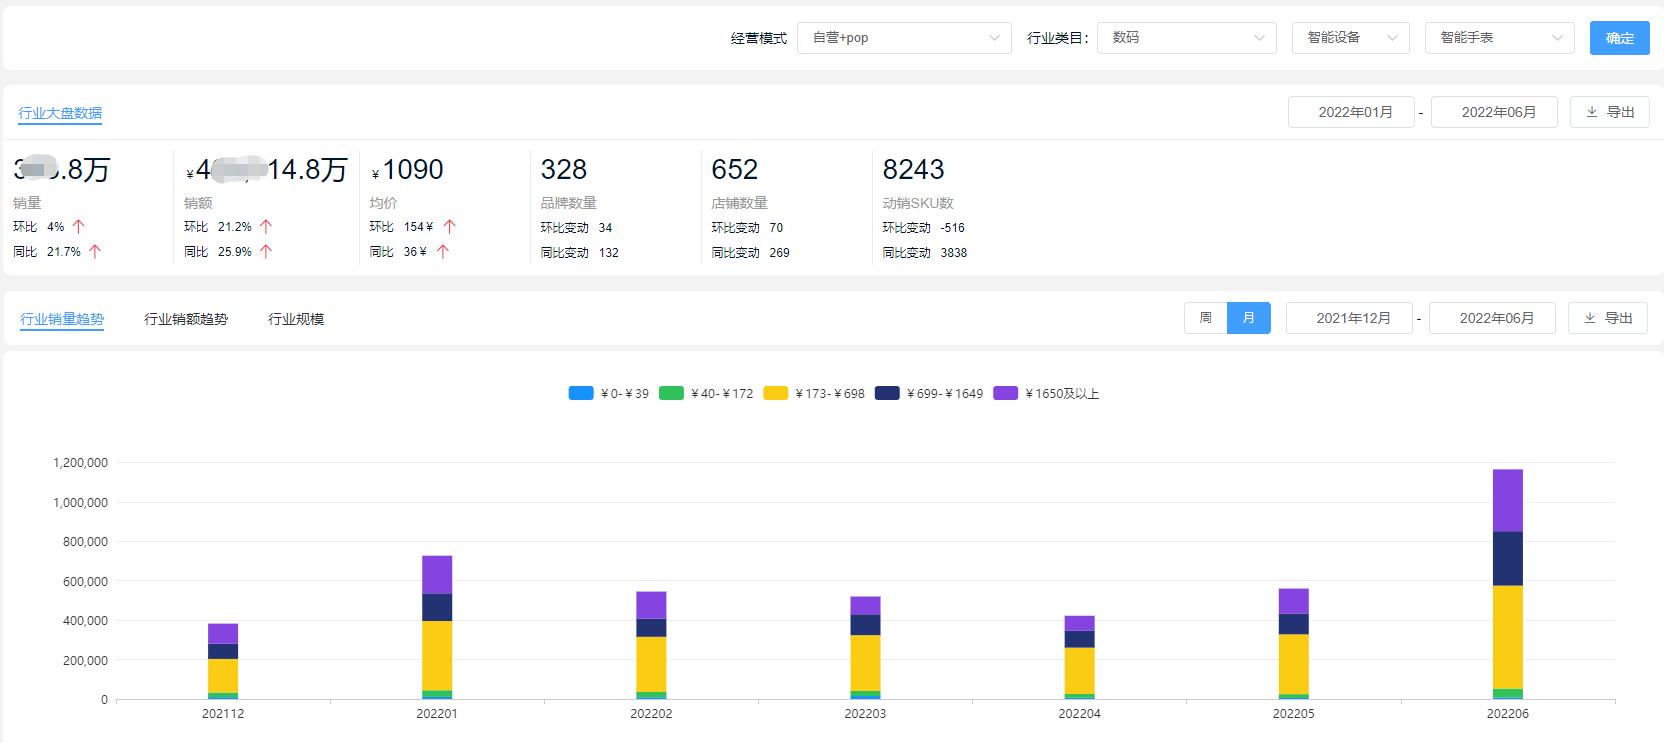Switch to 行业销量趋势 tab
The height and width of the screenshot is (743, 1664).
pyautogui.click(x=62, y=319)
